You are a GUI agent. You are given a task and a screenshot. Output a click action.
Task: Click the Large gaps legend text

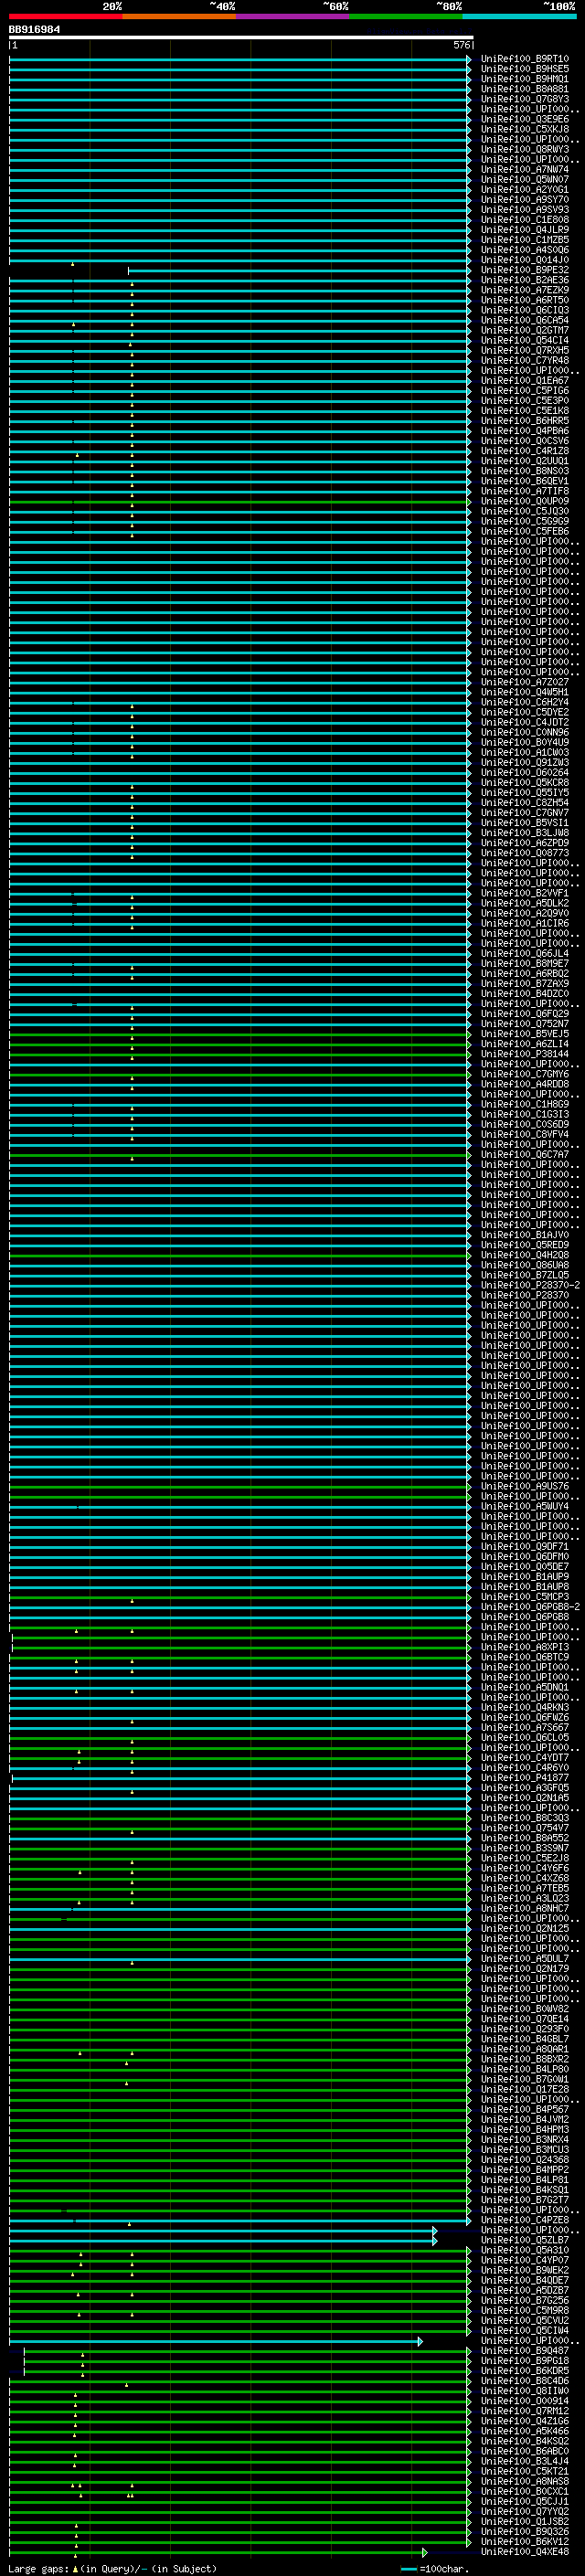pyautogui.click(x=112, y=2568)
